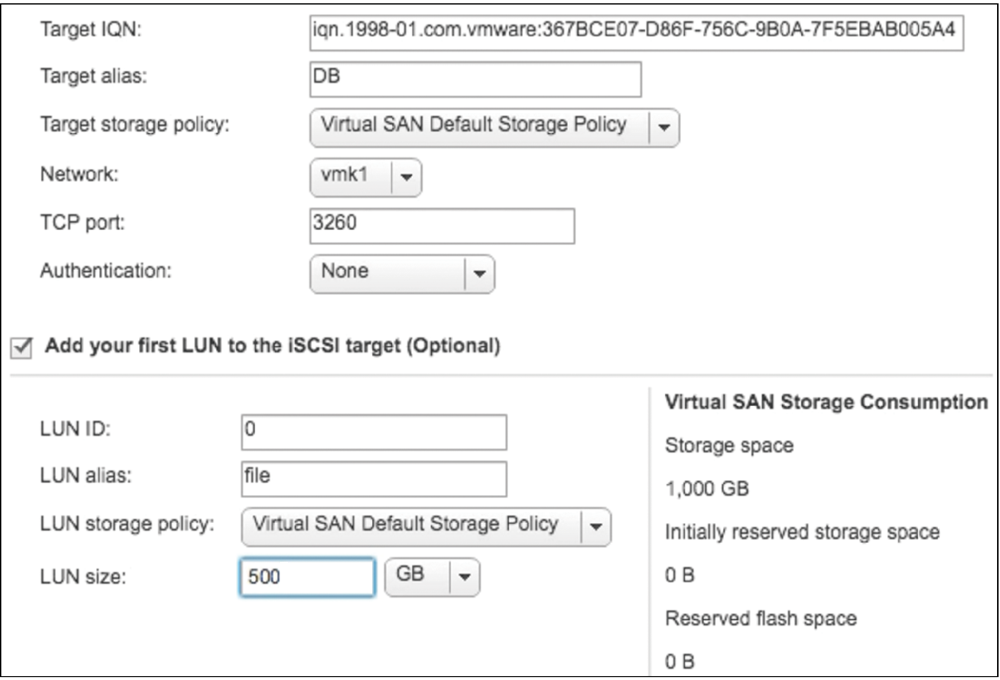Click the Network label
The height and width of the screenshot is (680, 1000).
pos(79,174)
